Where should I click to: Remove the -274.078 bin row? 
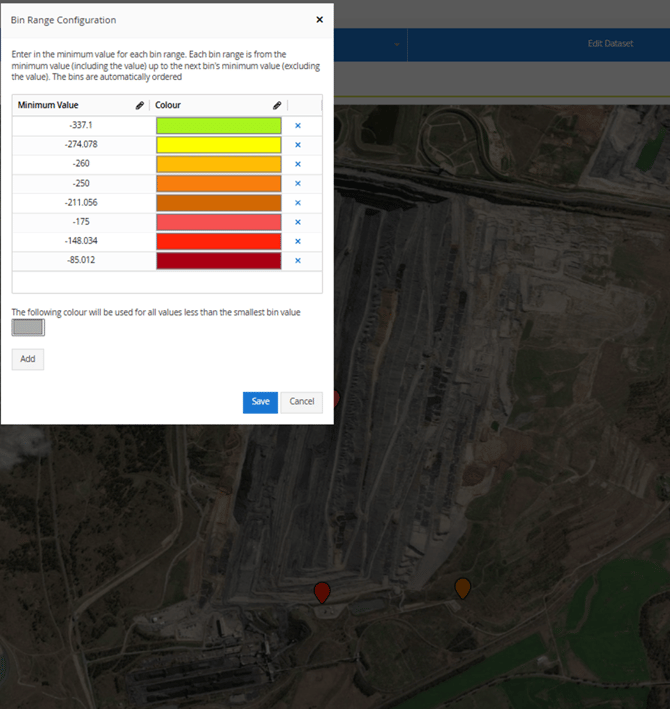coord(298,145)
